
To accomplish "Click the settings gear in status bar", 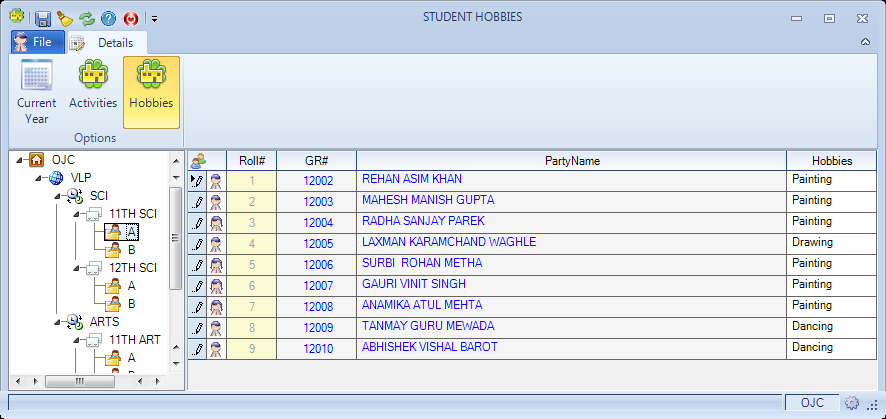I will 852,403.
